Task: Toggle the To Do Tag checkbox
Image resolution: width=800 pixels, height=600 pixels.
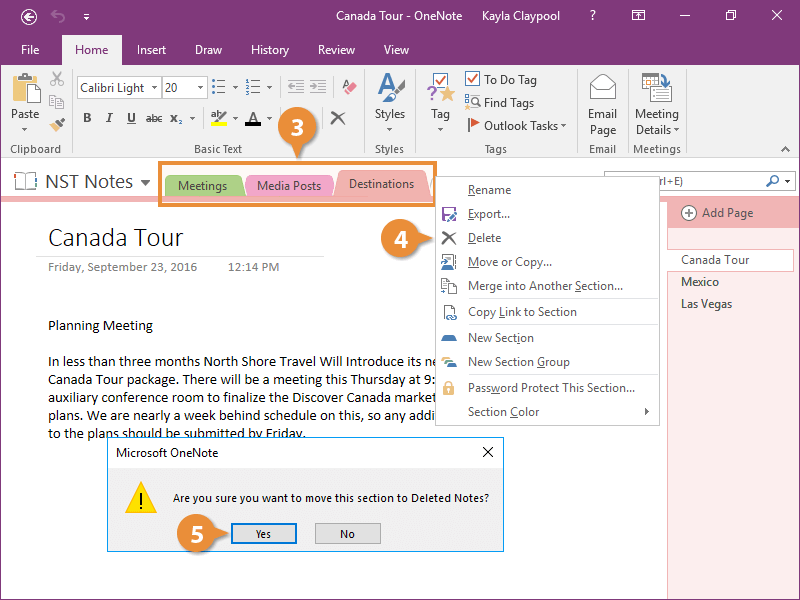Action: [x=473, y=79]
